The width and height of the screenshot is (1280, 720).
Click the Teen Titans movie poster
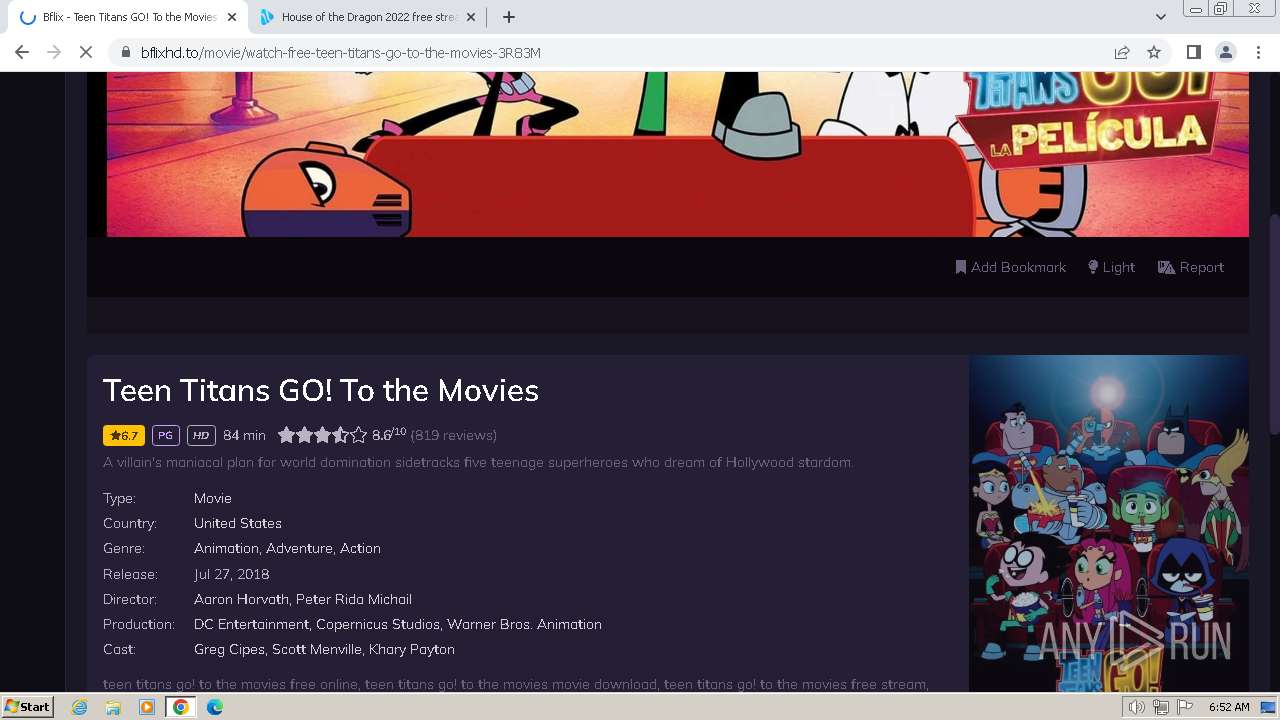click(x=1108, y=524)
